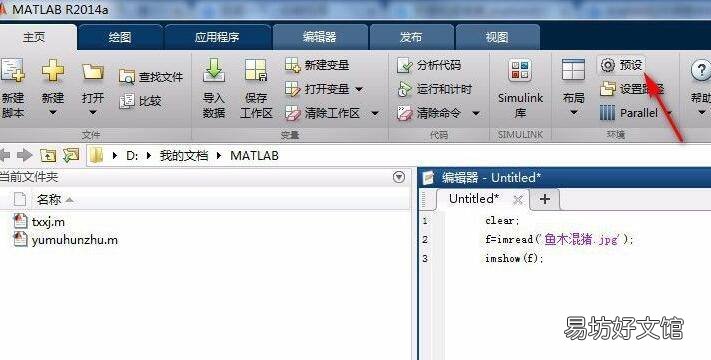
Task: Select the Untitled* editor tab
Action: (x=474, y=199)
